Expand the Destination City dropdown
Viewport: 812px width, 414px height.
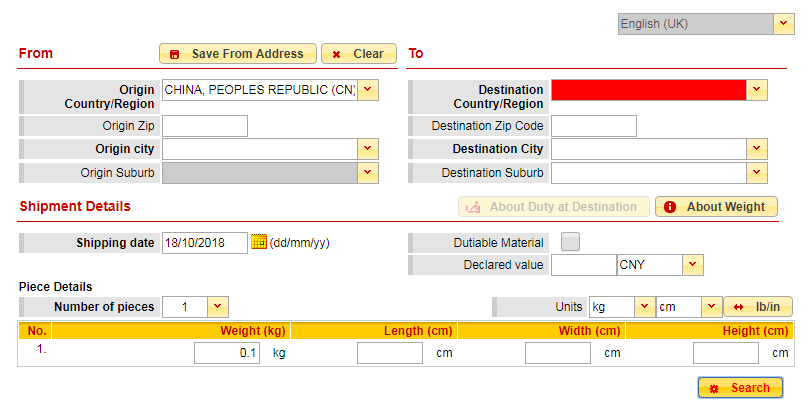coord(757,149)
